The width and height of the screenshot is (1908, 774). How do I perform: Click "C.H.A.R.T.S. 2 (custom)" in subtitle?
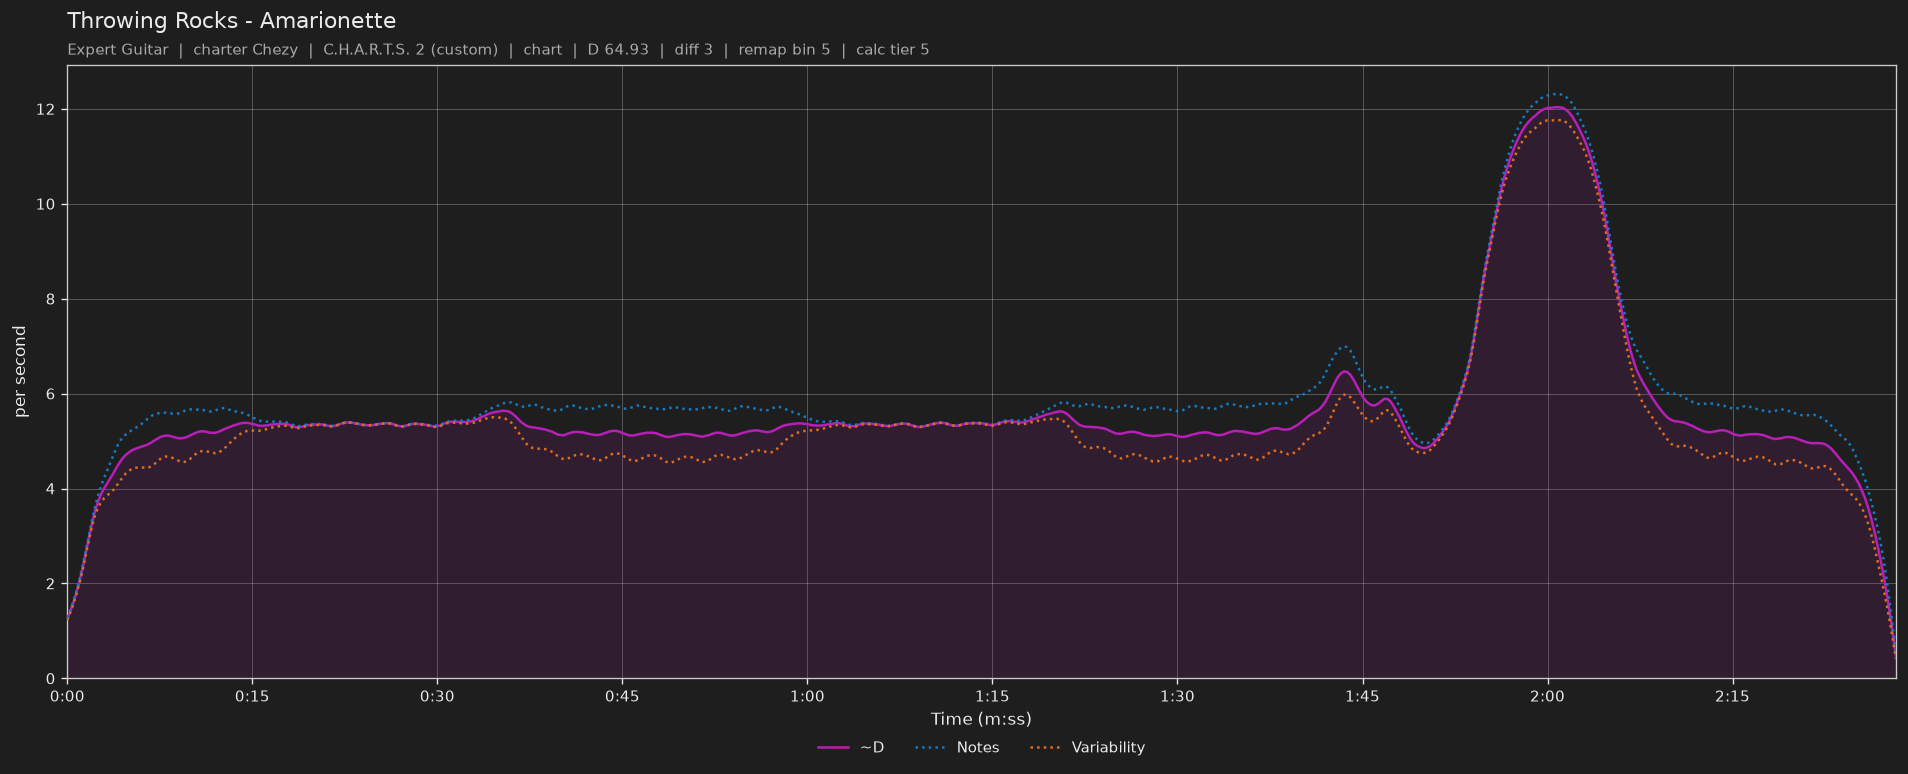pos(410,49)
